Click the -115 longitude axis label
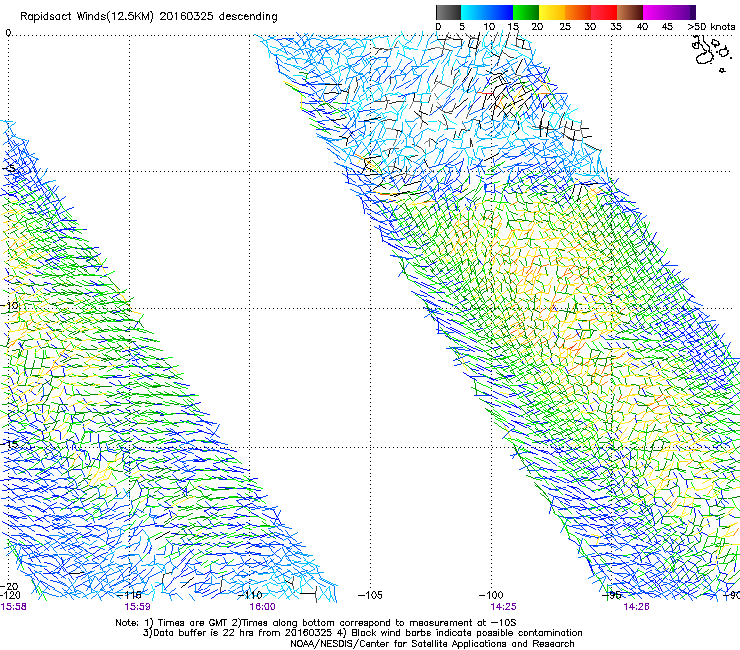Screen dimensions: 740x650 (129, 595)
